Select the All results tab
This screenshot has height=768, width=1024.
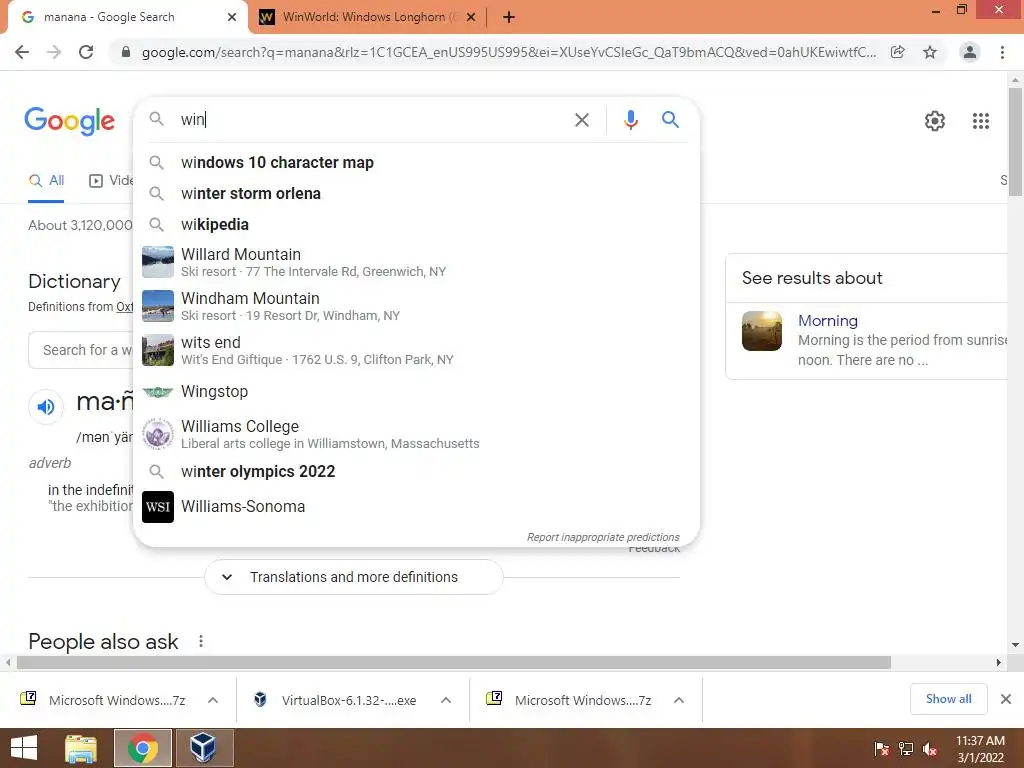[x=46, y=181]
